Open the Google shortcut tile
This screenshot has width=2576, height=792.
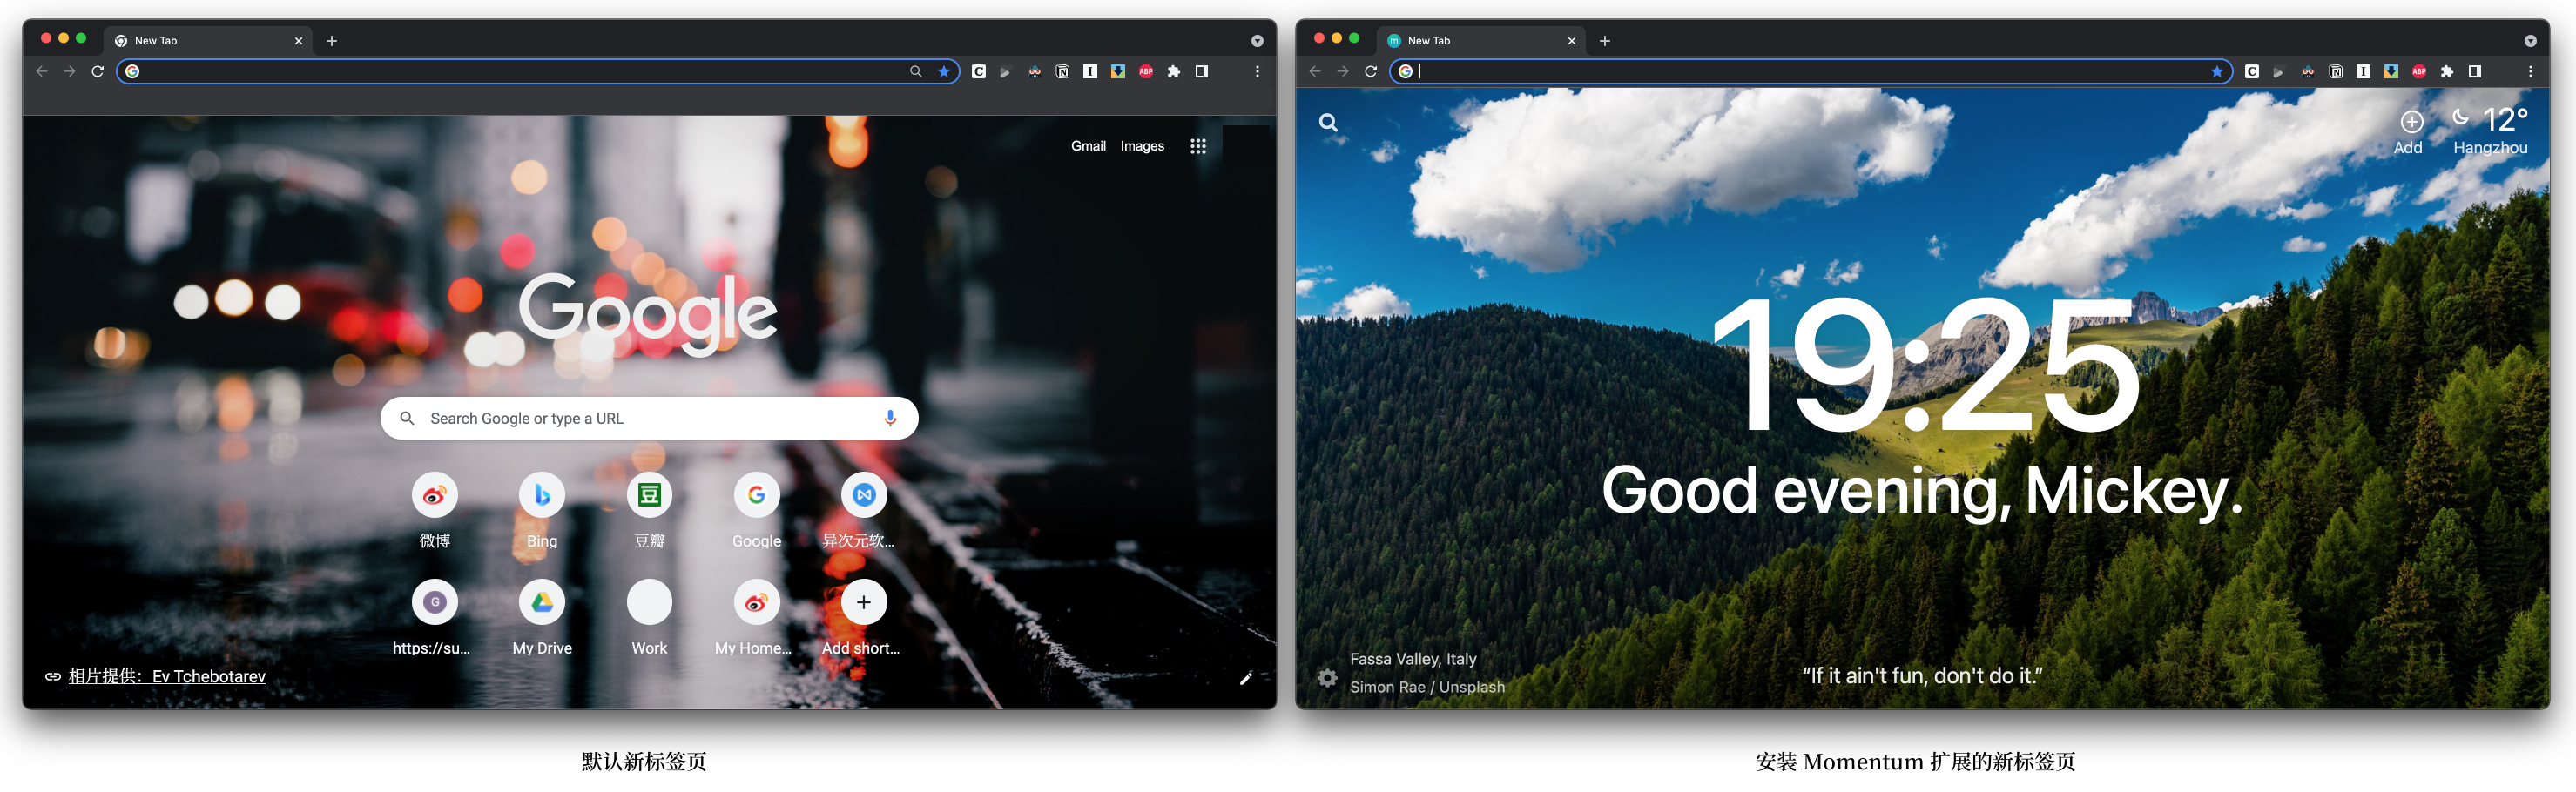point(756,510)
